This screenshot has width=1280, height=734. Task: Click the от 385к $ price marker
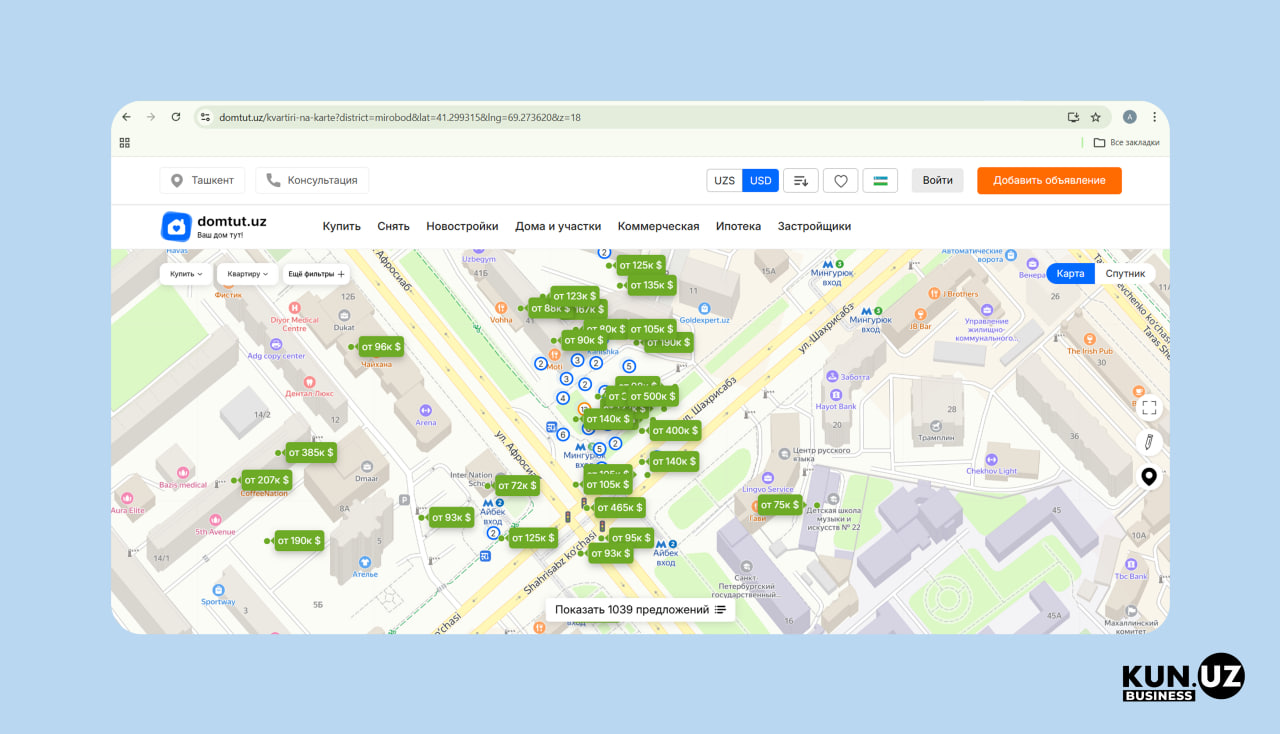311,453
